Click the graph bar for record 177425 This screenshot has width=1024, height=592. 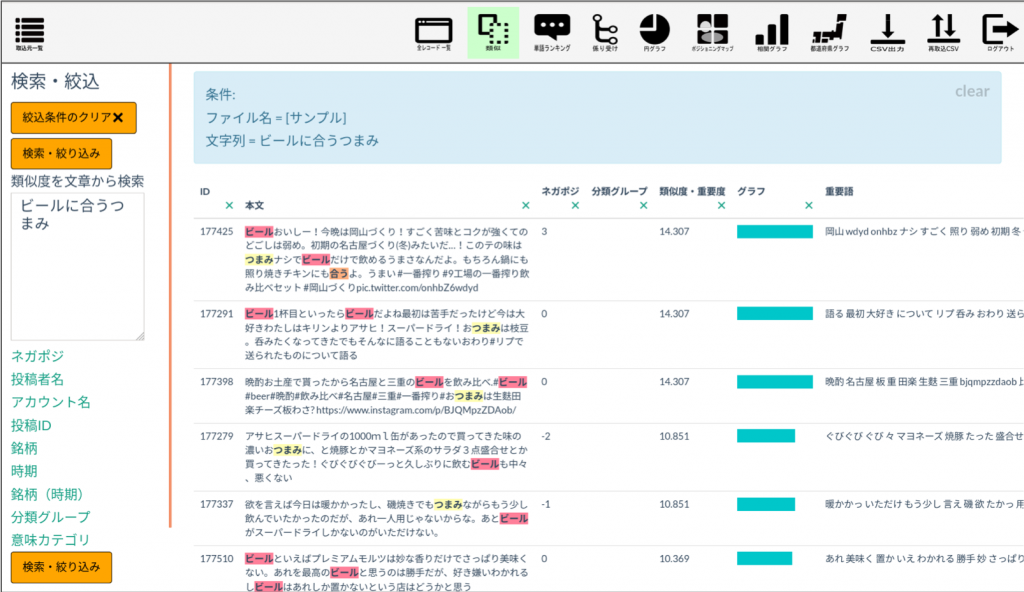[775, 231]
